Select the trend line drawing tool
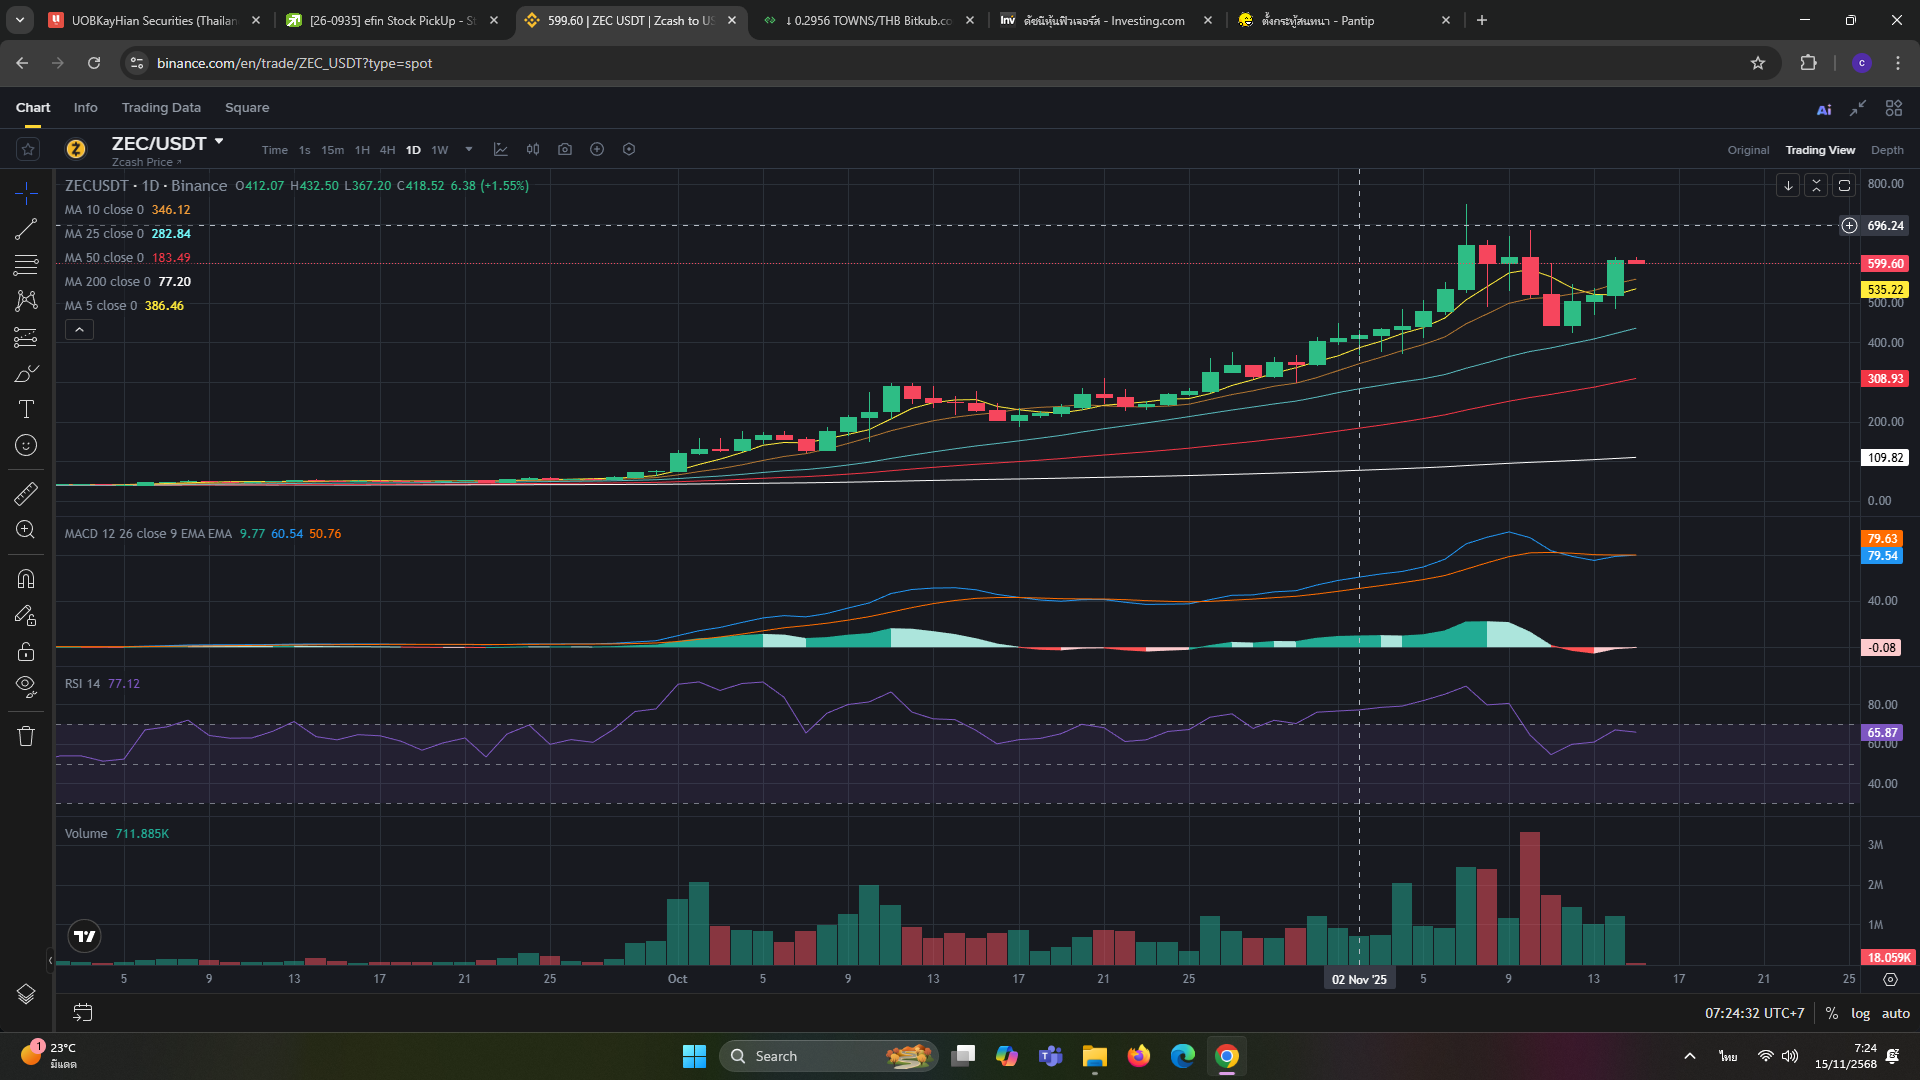 [26, 229]
